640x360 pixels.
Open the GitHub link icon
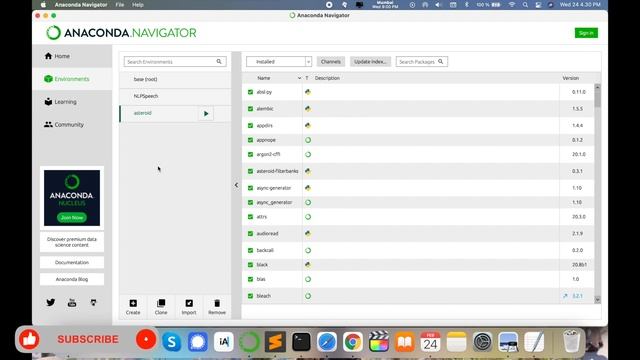(93, 302)
